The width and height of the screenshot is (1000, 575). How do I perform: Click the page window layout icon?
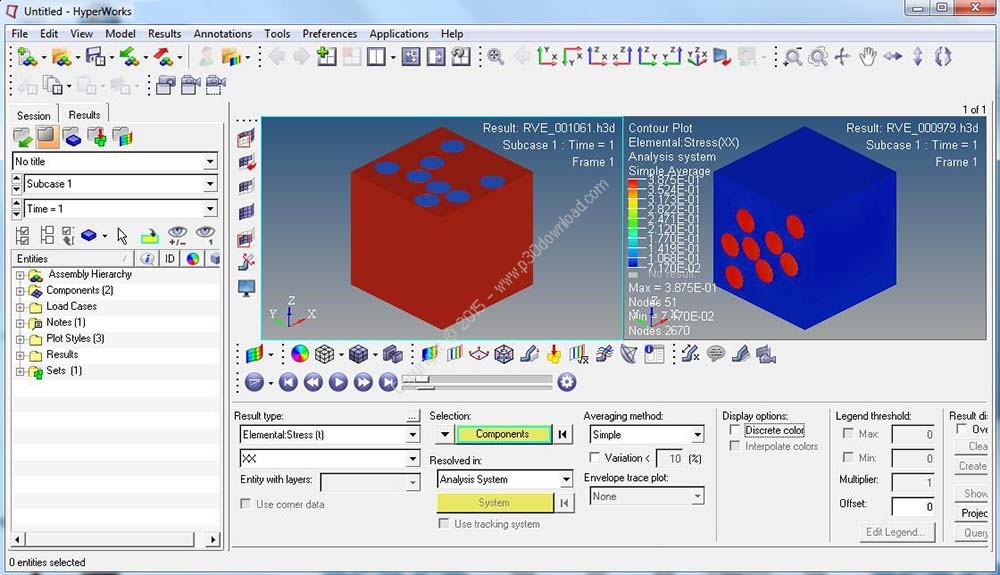click(376, 57)
